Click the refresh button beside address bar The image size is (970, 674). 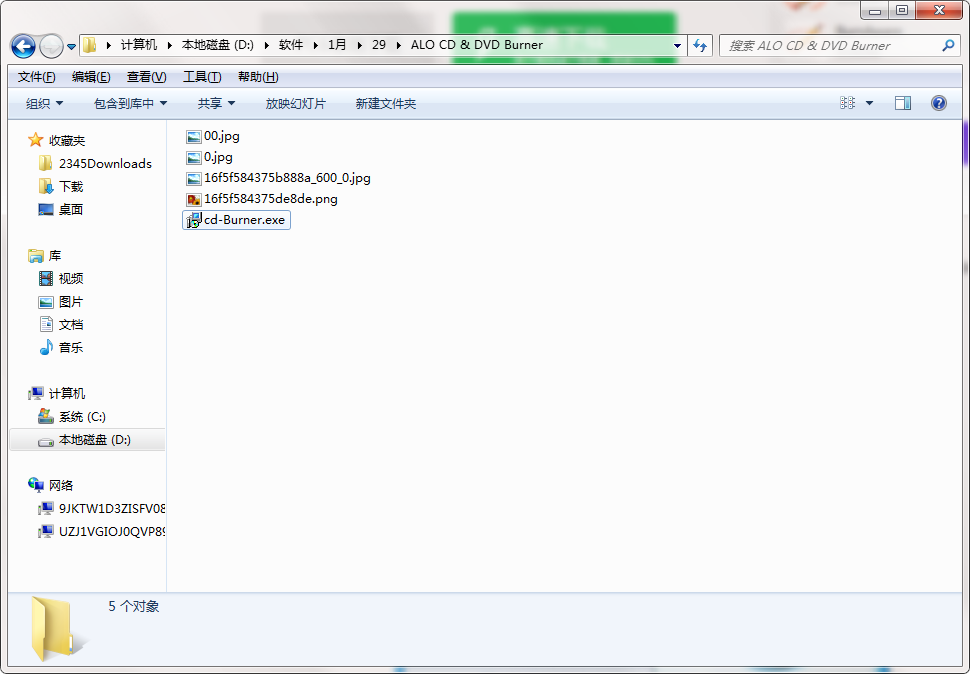[700, 46]
